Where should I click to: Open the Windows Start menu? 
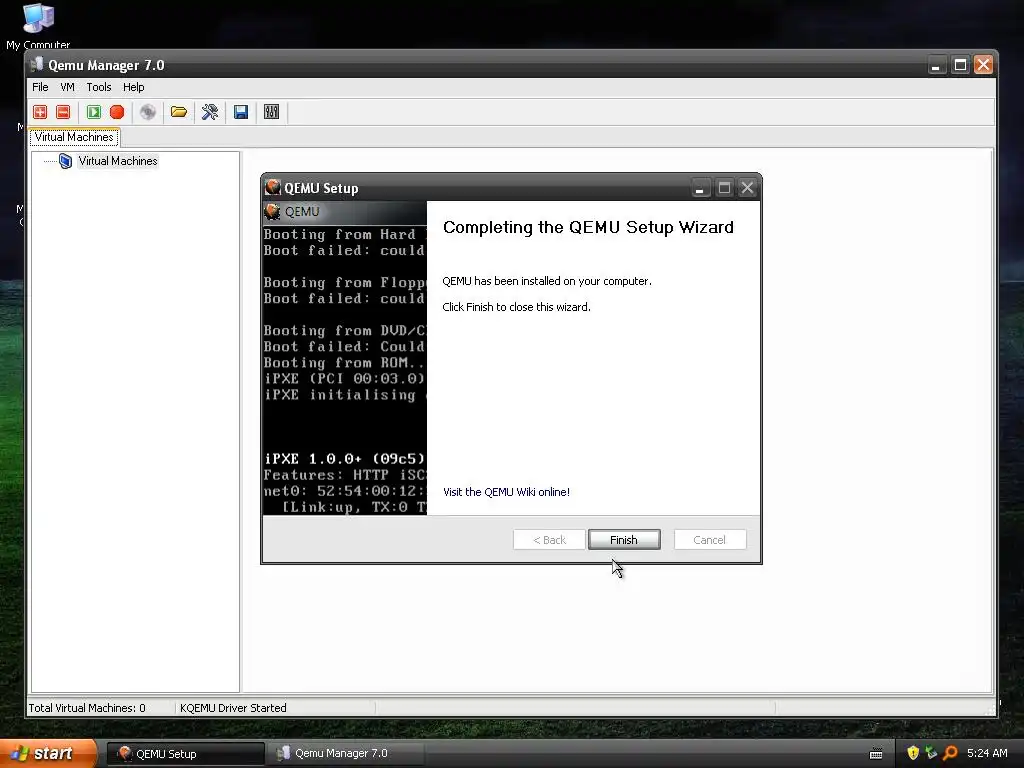click(48, 753)
